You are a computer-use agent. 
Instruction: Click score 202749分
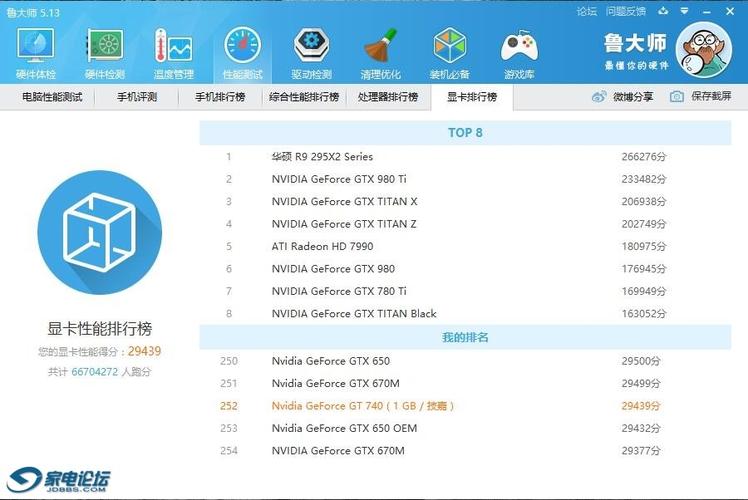tap(644, 224)
